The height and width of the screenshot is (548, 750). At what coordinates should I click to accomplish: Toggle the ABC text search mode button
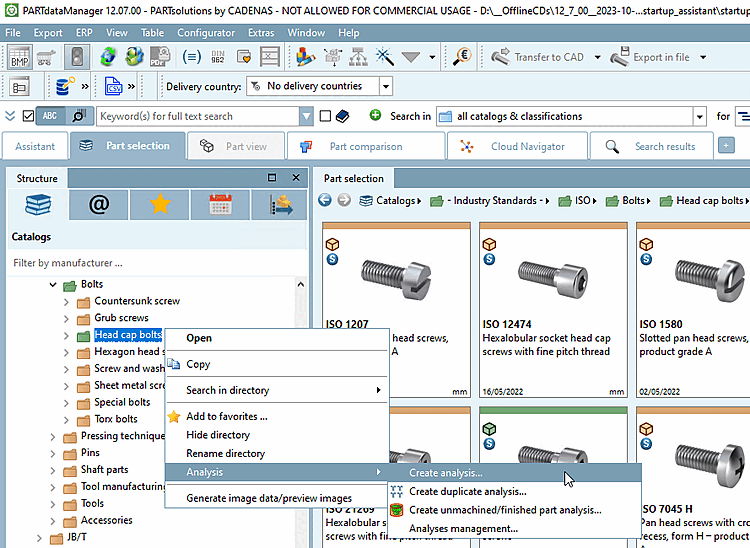click(49, 116)
